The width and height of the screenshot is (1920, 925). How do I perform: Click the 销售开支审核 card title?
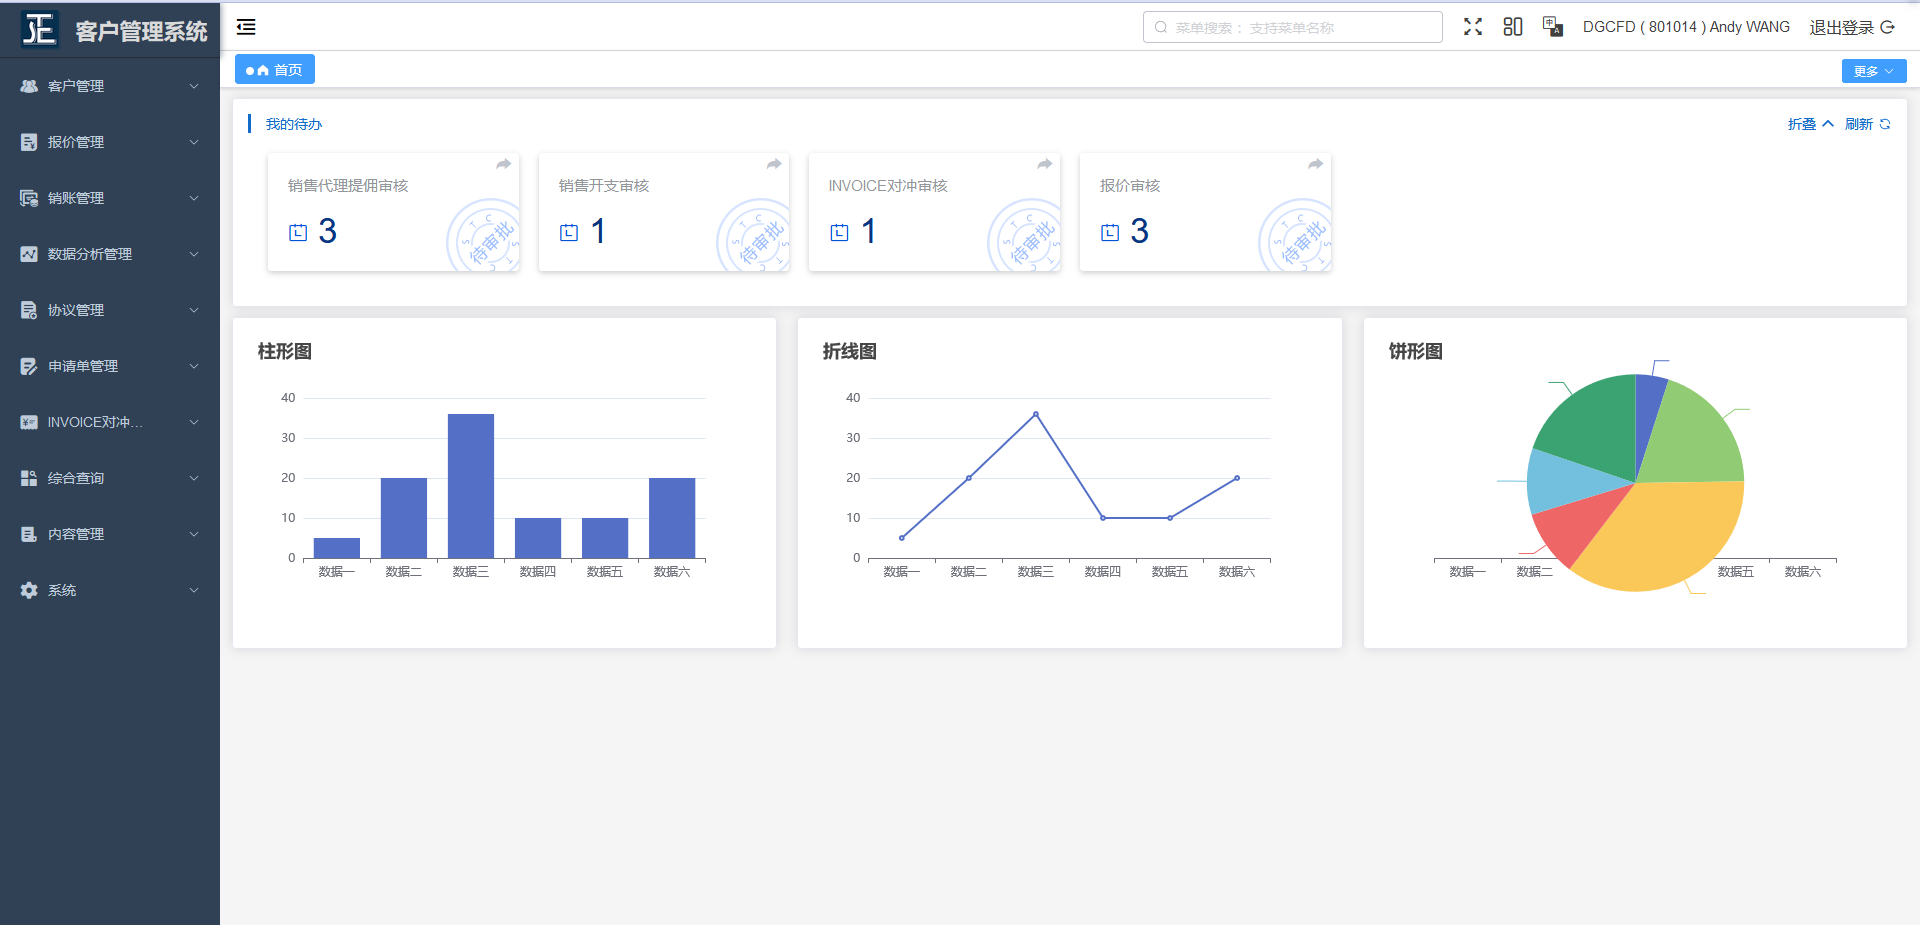[604, 186]
